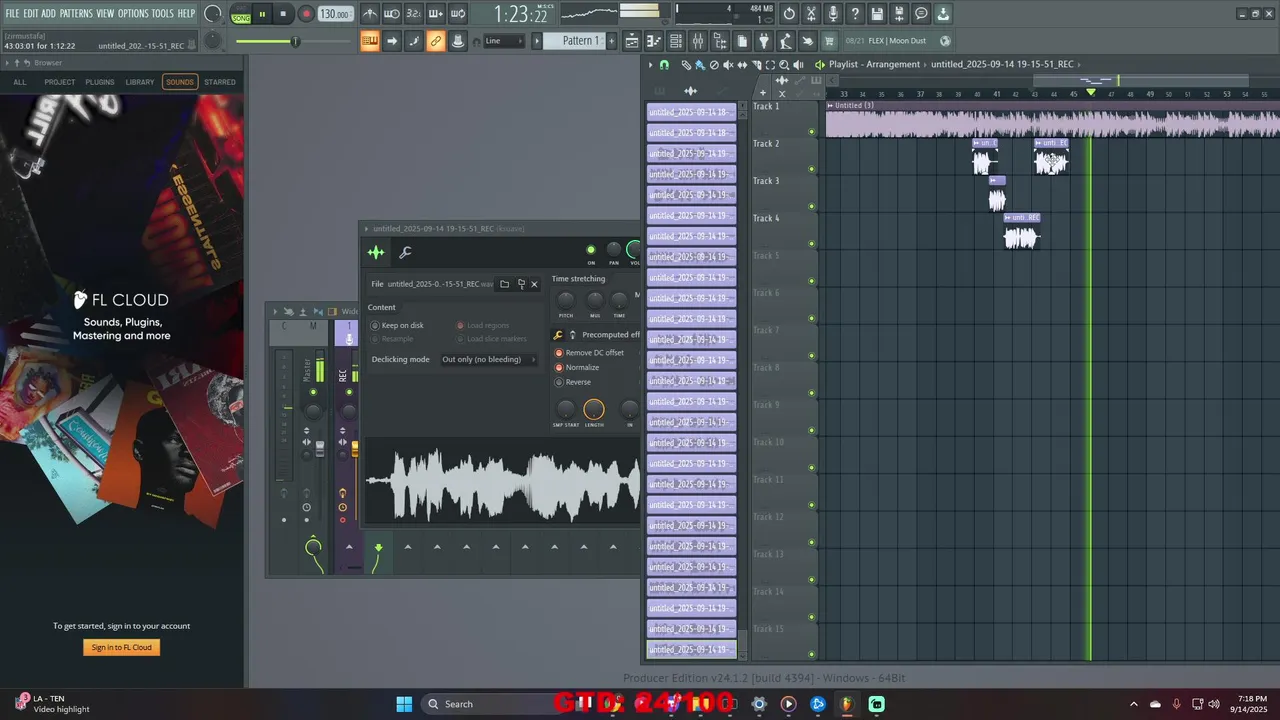Select the playlist zoom magnifier tool
The height and width of the screenshot is (720, 1280).
(783, 64)
